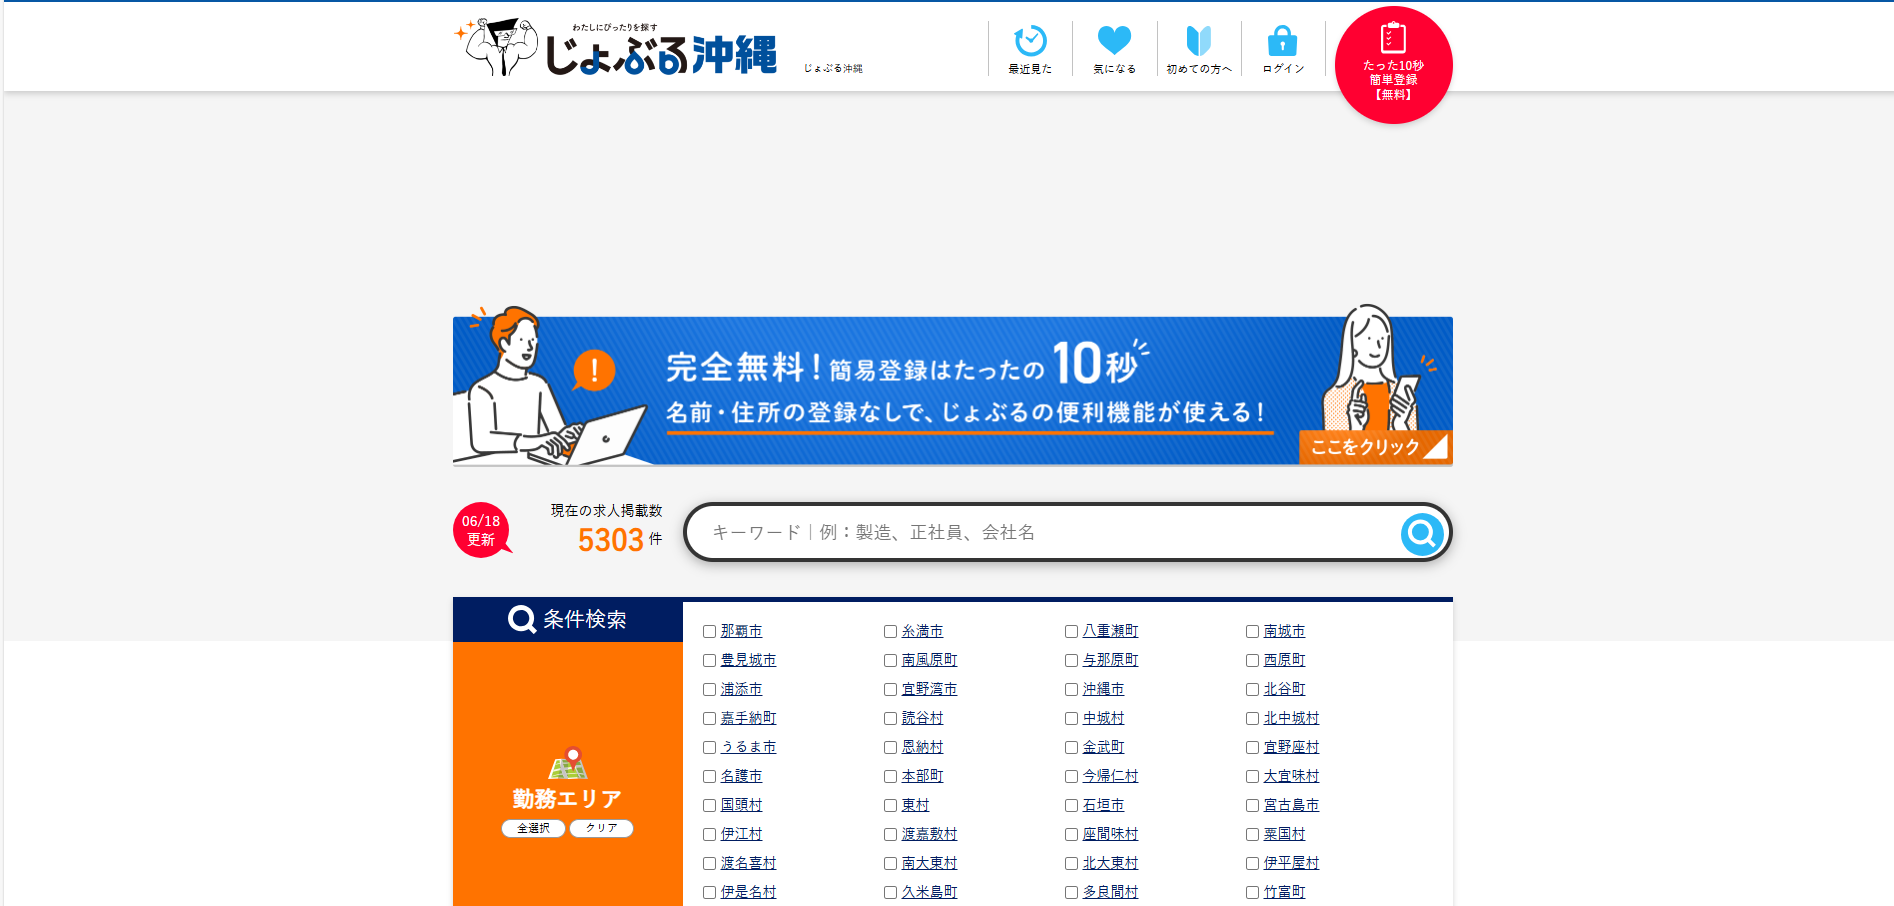The image size is (1894, 906).
Task: Click the 完全無料 registration banner
Action: [950, 390]
